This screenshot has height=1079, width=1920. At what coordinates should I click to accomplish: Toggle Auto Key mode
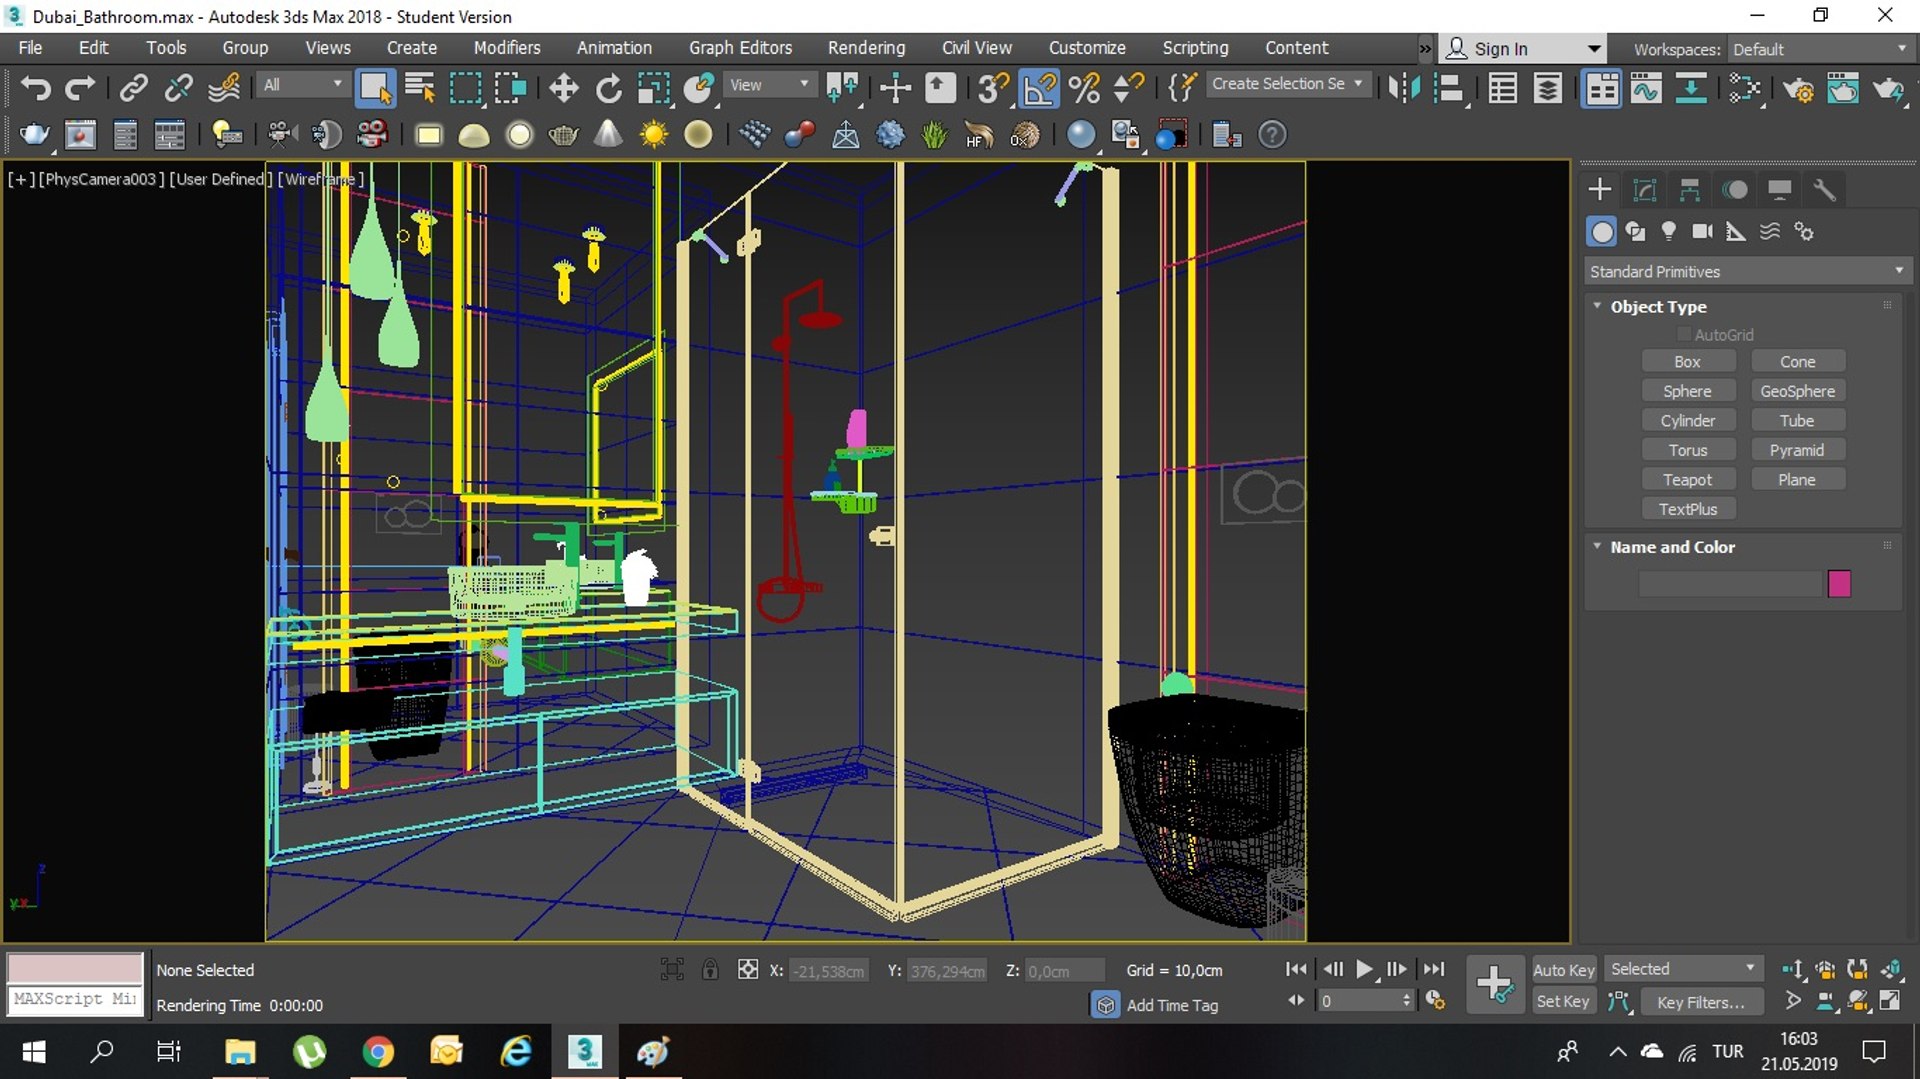pos(1563,969)
